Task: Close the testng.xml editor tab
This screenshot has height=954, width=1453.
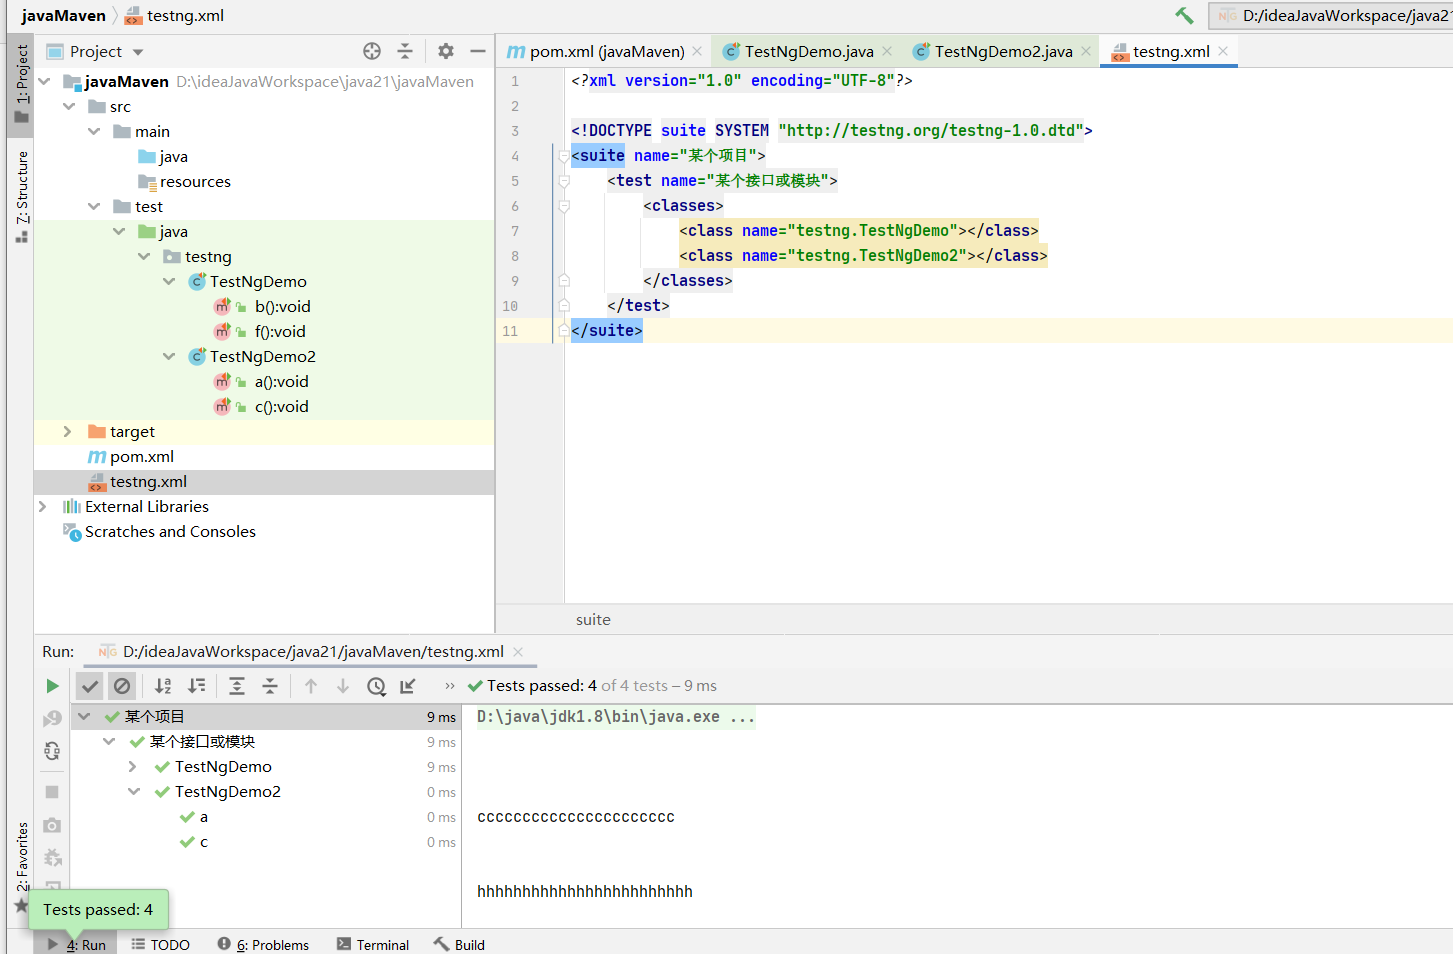Action: coord(1223,51)
